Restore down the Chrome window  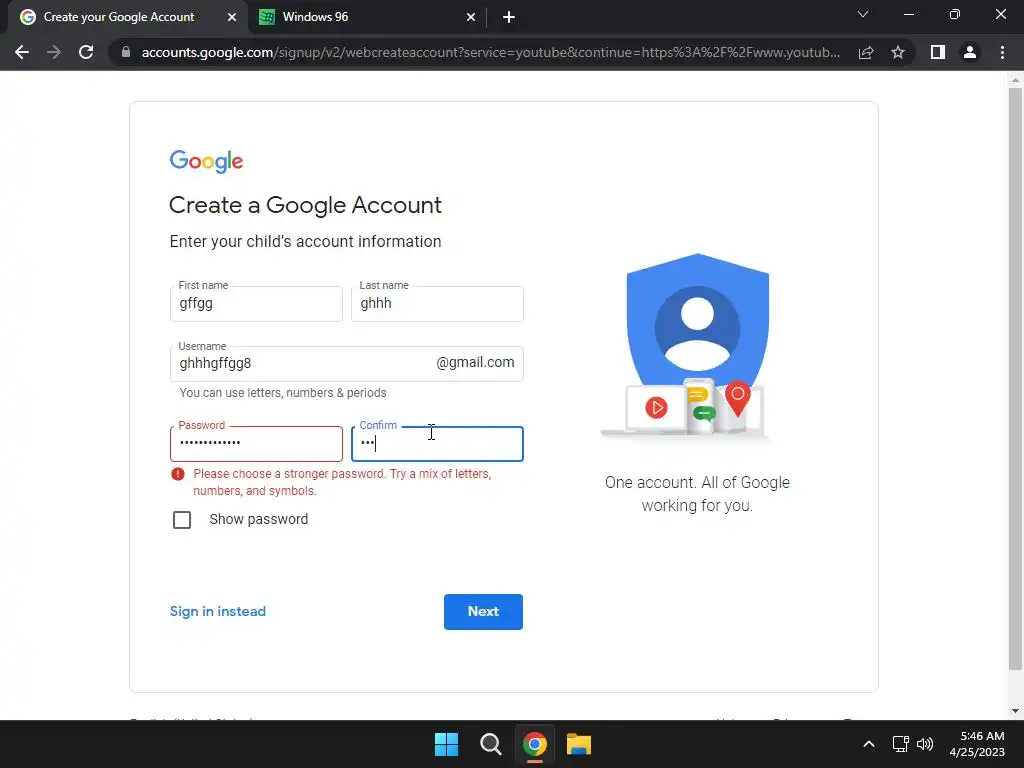(x=955, y=14)
